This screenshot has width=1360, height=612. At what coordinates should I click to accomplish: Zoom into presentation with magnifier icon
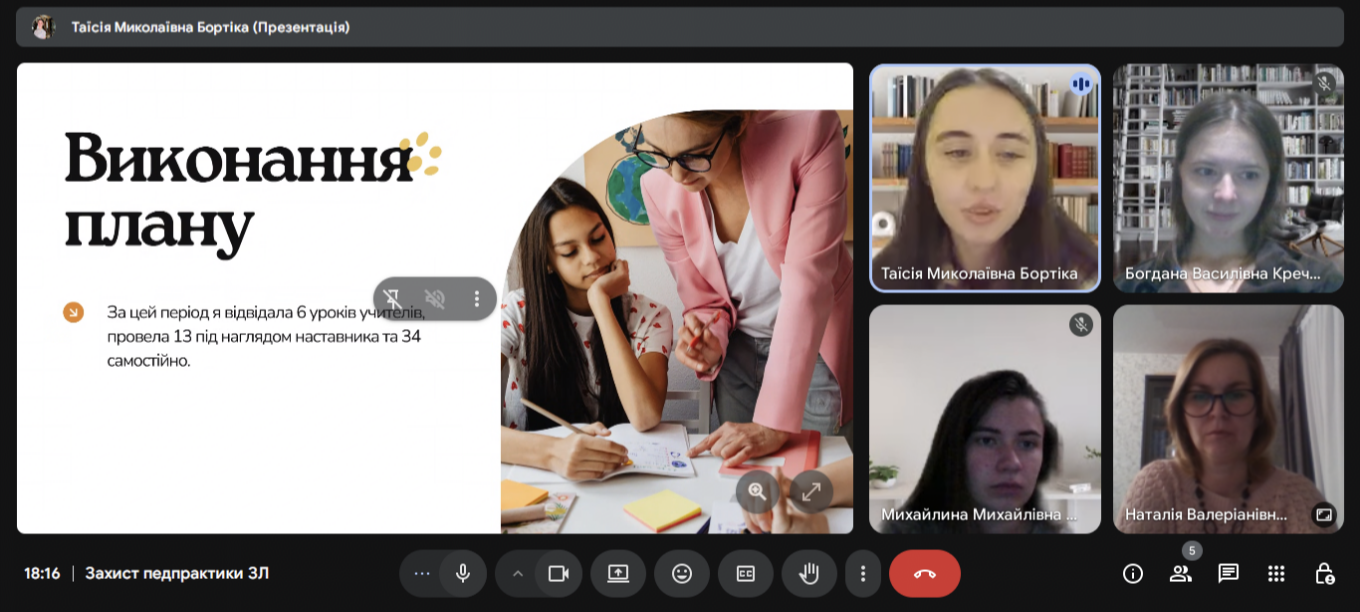tap(757, 491)
